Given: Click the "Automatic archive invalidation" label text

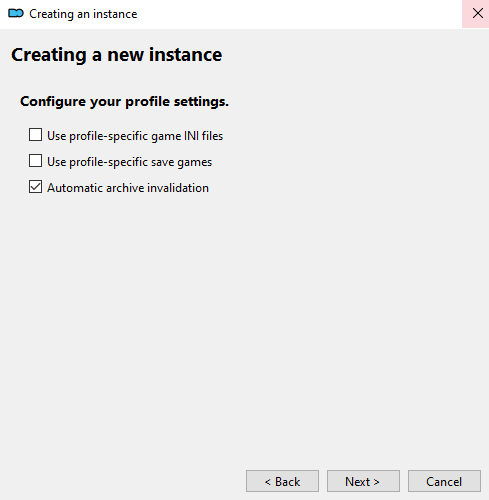Looking at the screenshot, I should (128, 188).
